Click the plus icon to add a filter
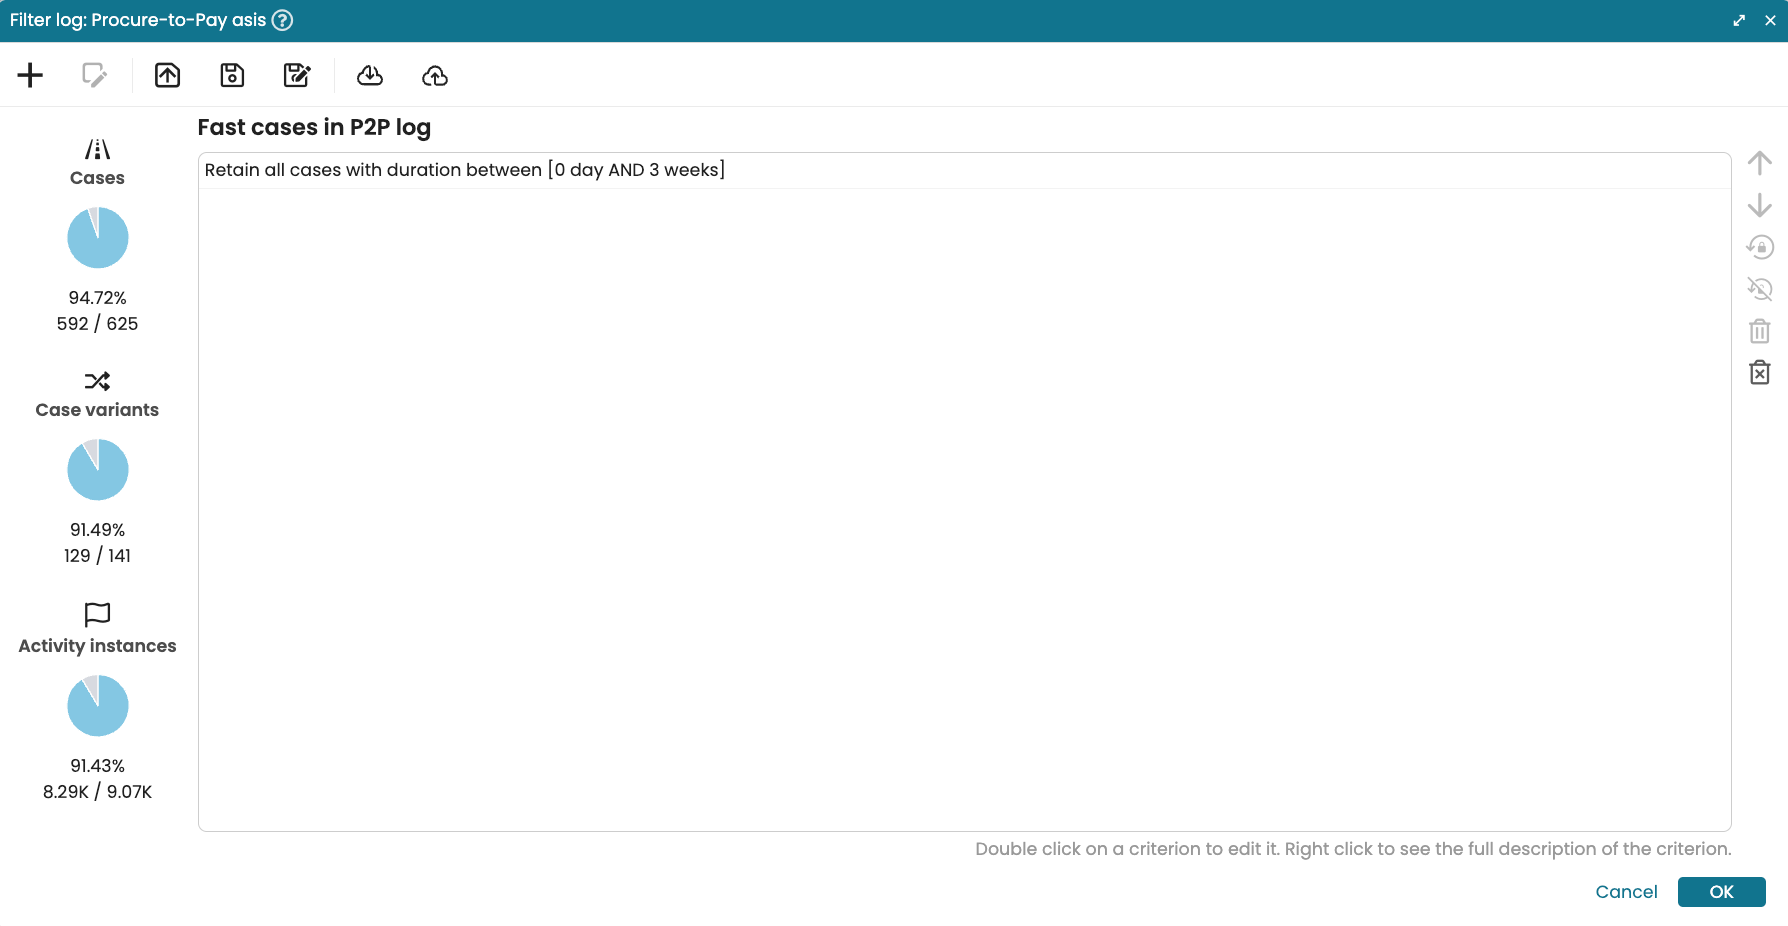The image size is (1788, 926). (30, 75)
